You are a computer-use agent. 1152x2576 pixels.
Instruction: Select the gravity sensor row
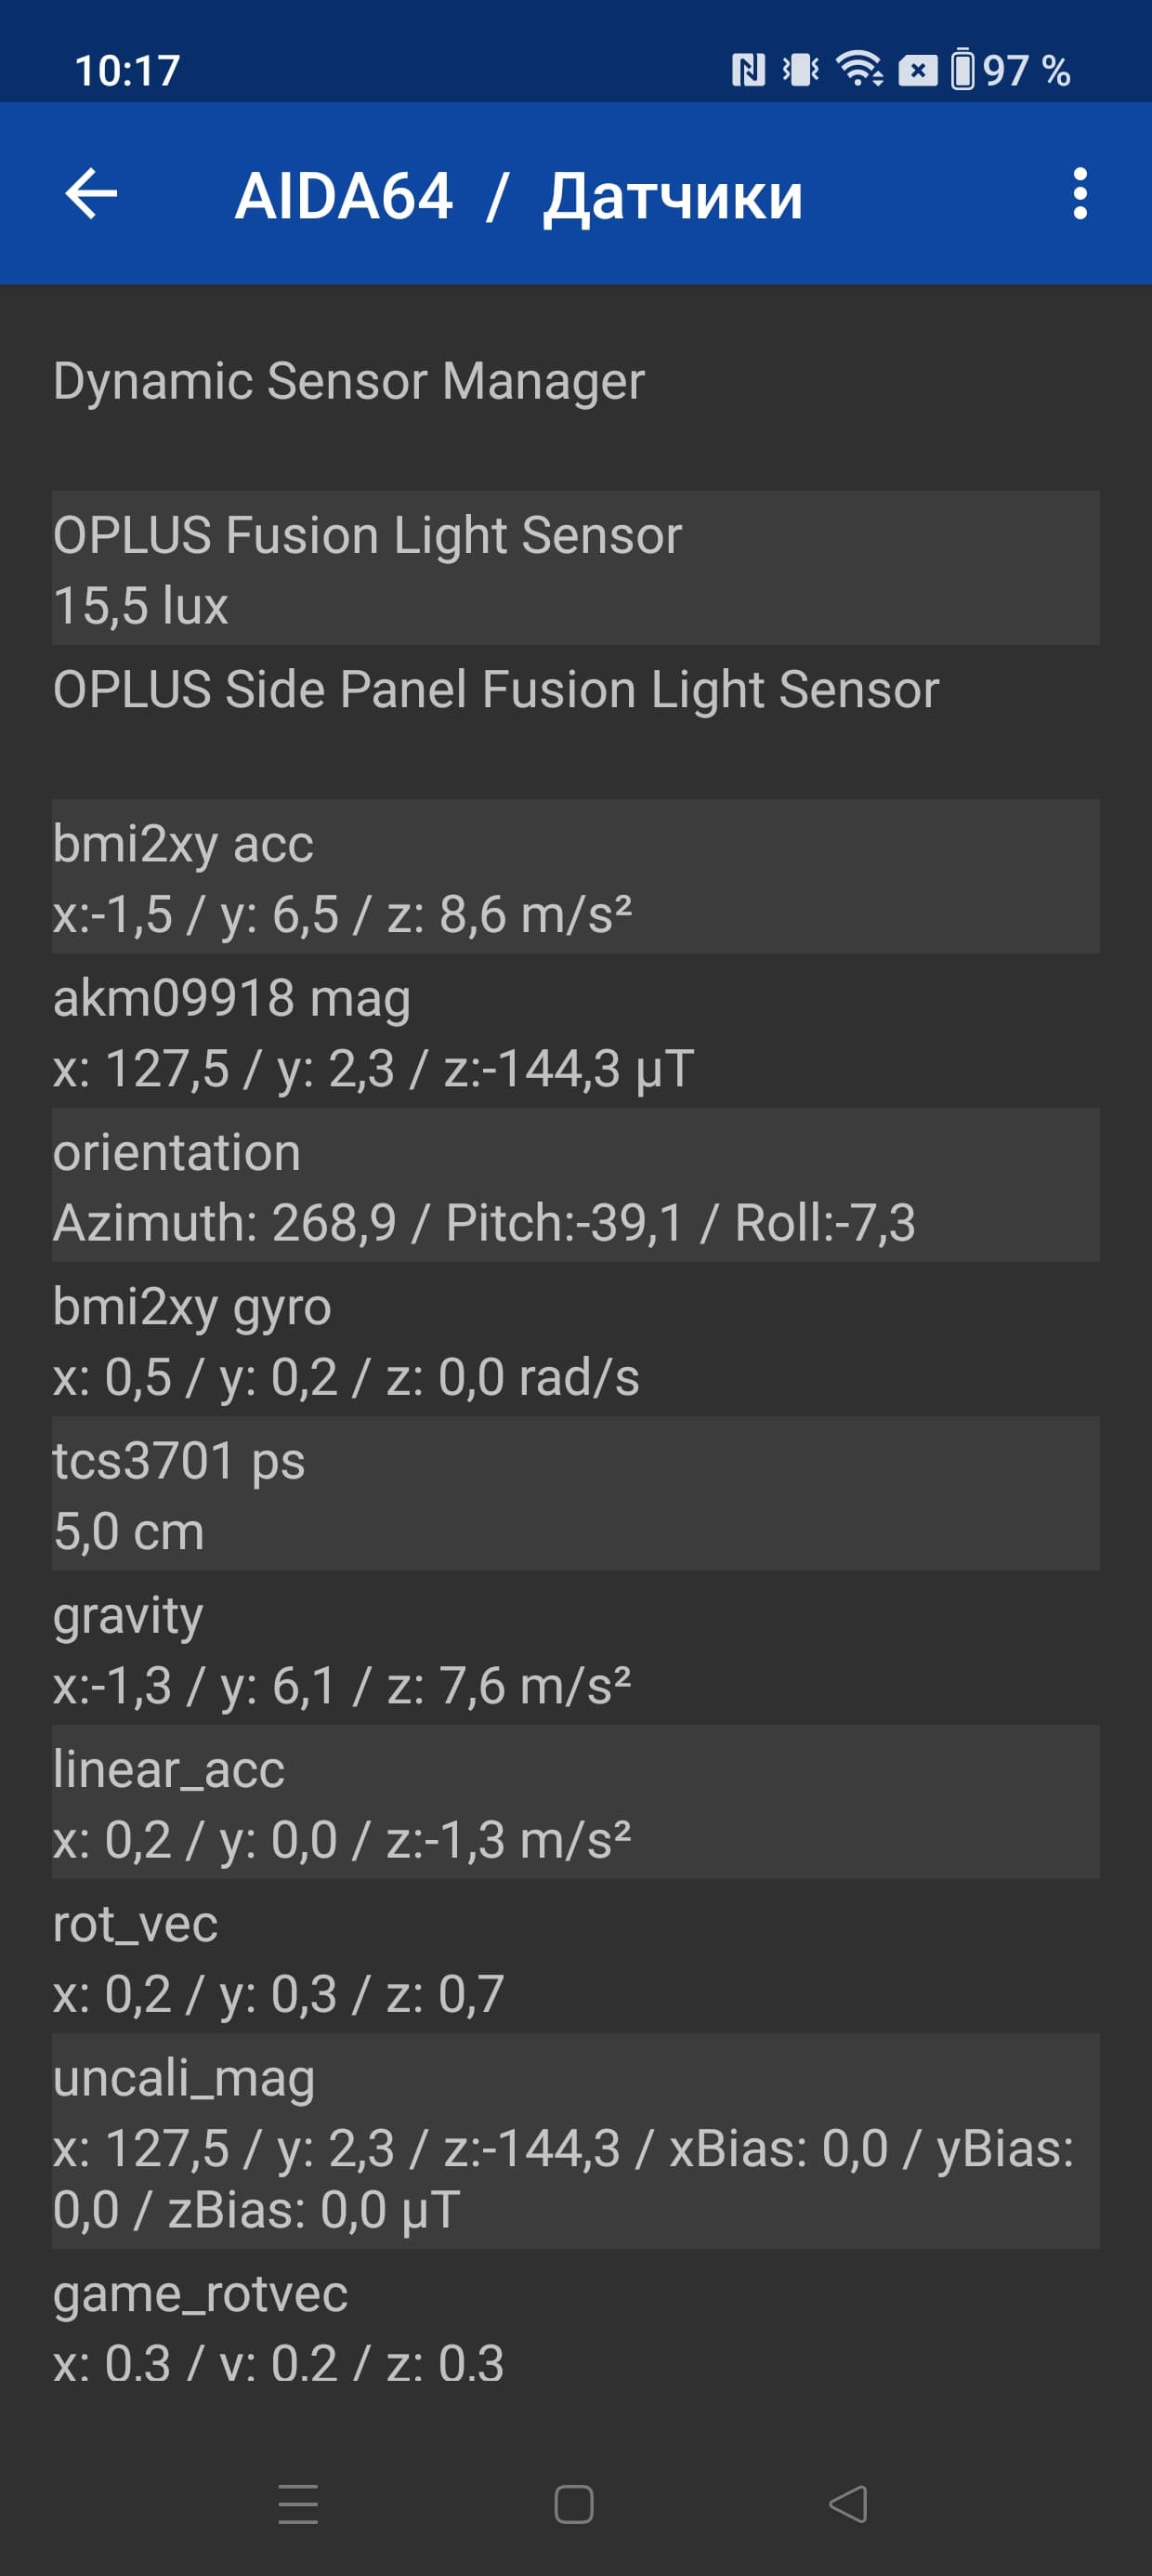point(575,1648)
